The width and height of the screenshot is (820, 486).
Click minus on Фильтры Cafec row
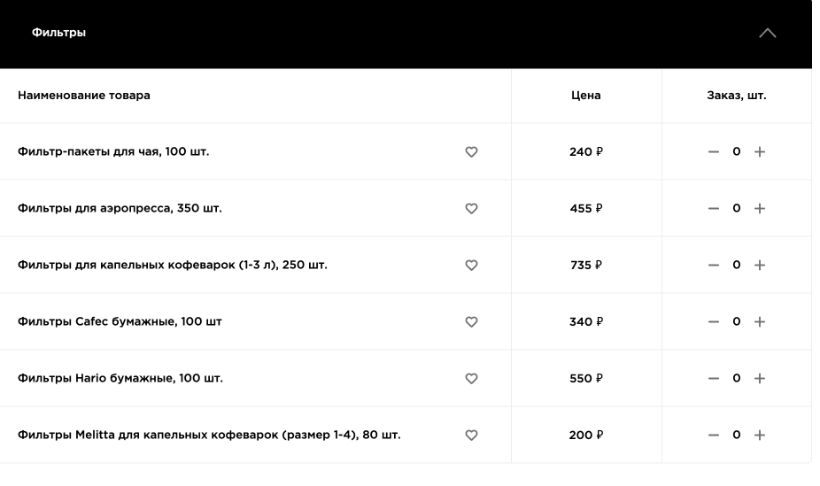tap(713, 322)
